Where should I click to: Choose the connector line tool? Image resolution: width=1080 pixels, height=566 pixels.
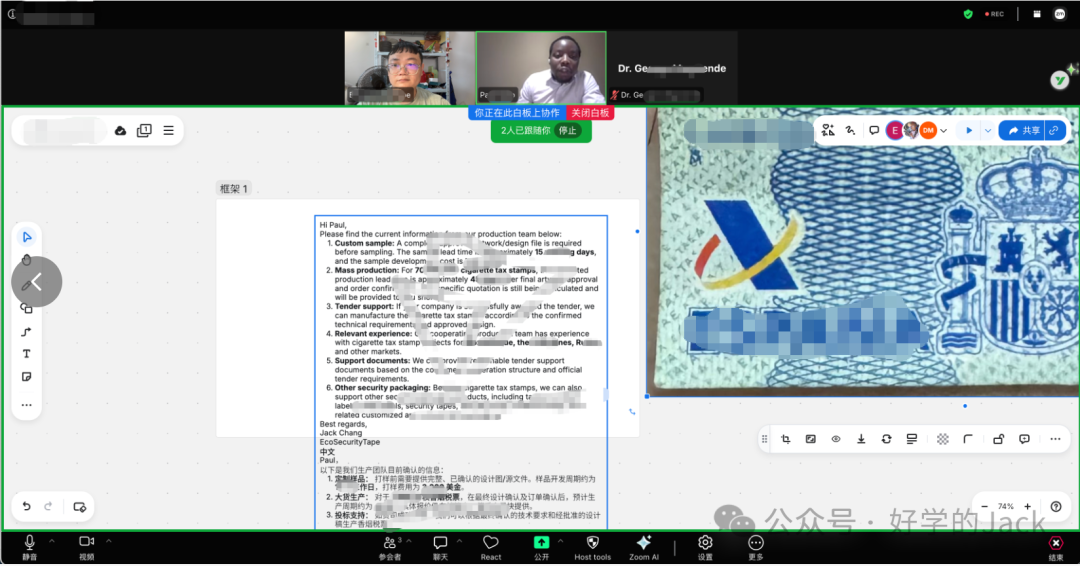click(x=26, y=332)
